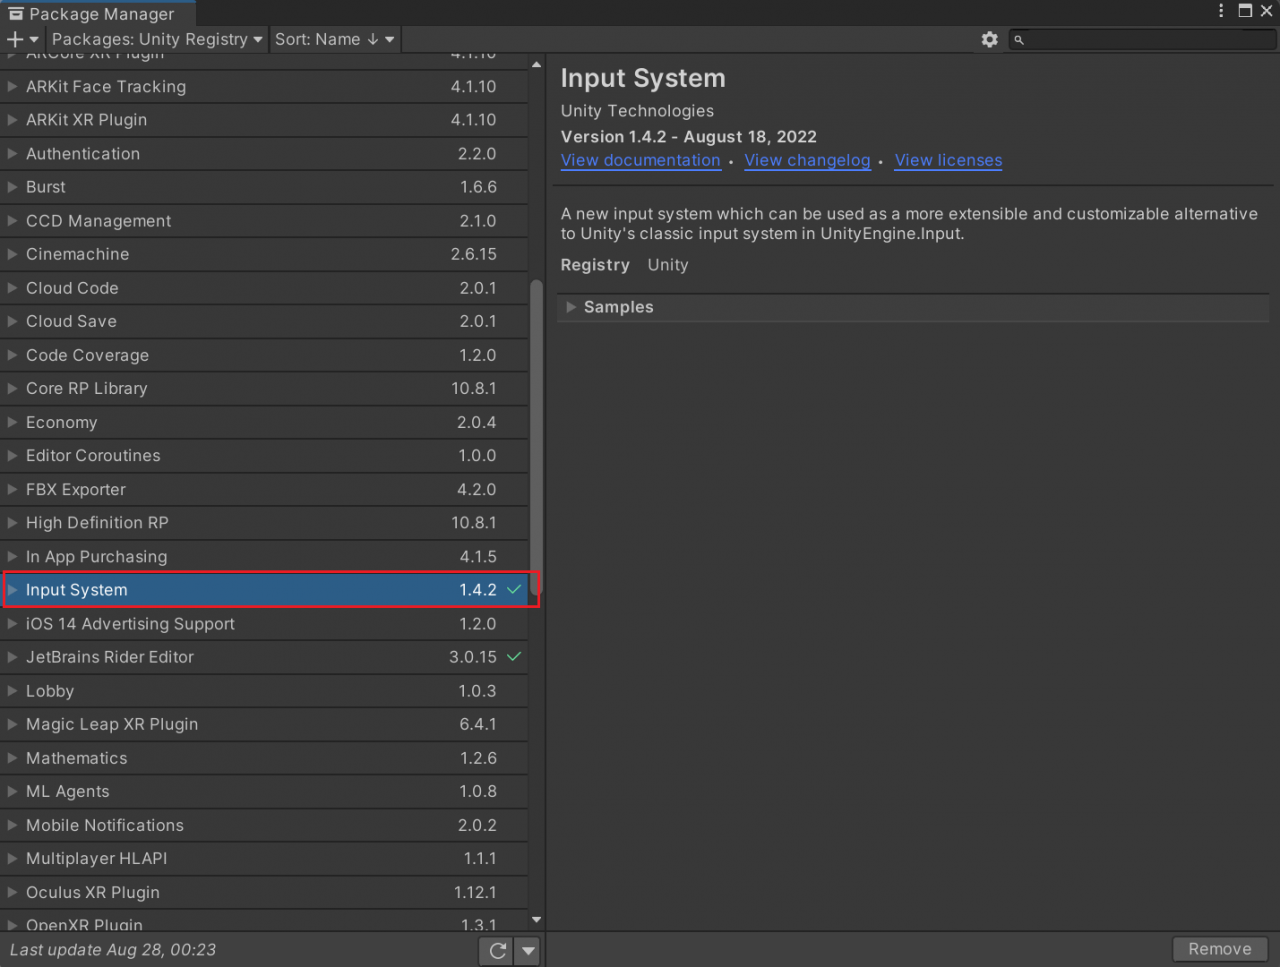Open View changelog link
1280x967 pixels.
tap(807, 160)
